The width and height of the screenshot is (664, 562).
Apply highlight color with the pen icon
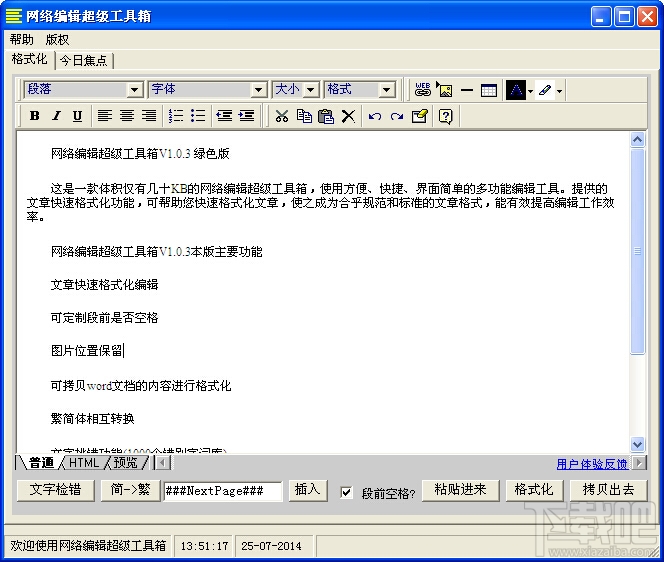pyautogui.click(x=545, y=90)
